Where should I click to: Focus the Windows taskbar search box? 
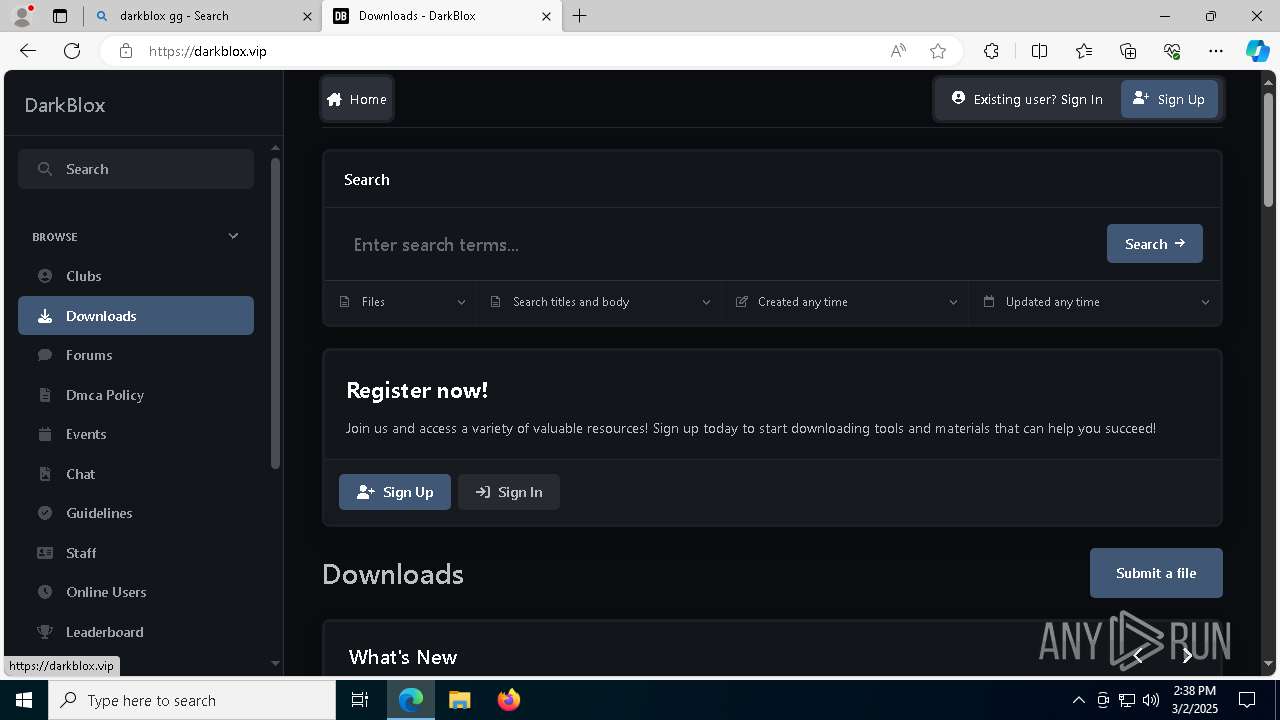point(192,700)
